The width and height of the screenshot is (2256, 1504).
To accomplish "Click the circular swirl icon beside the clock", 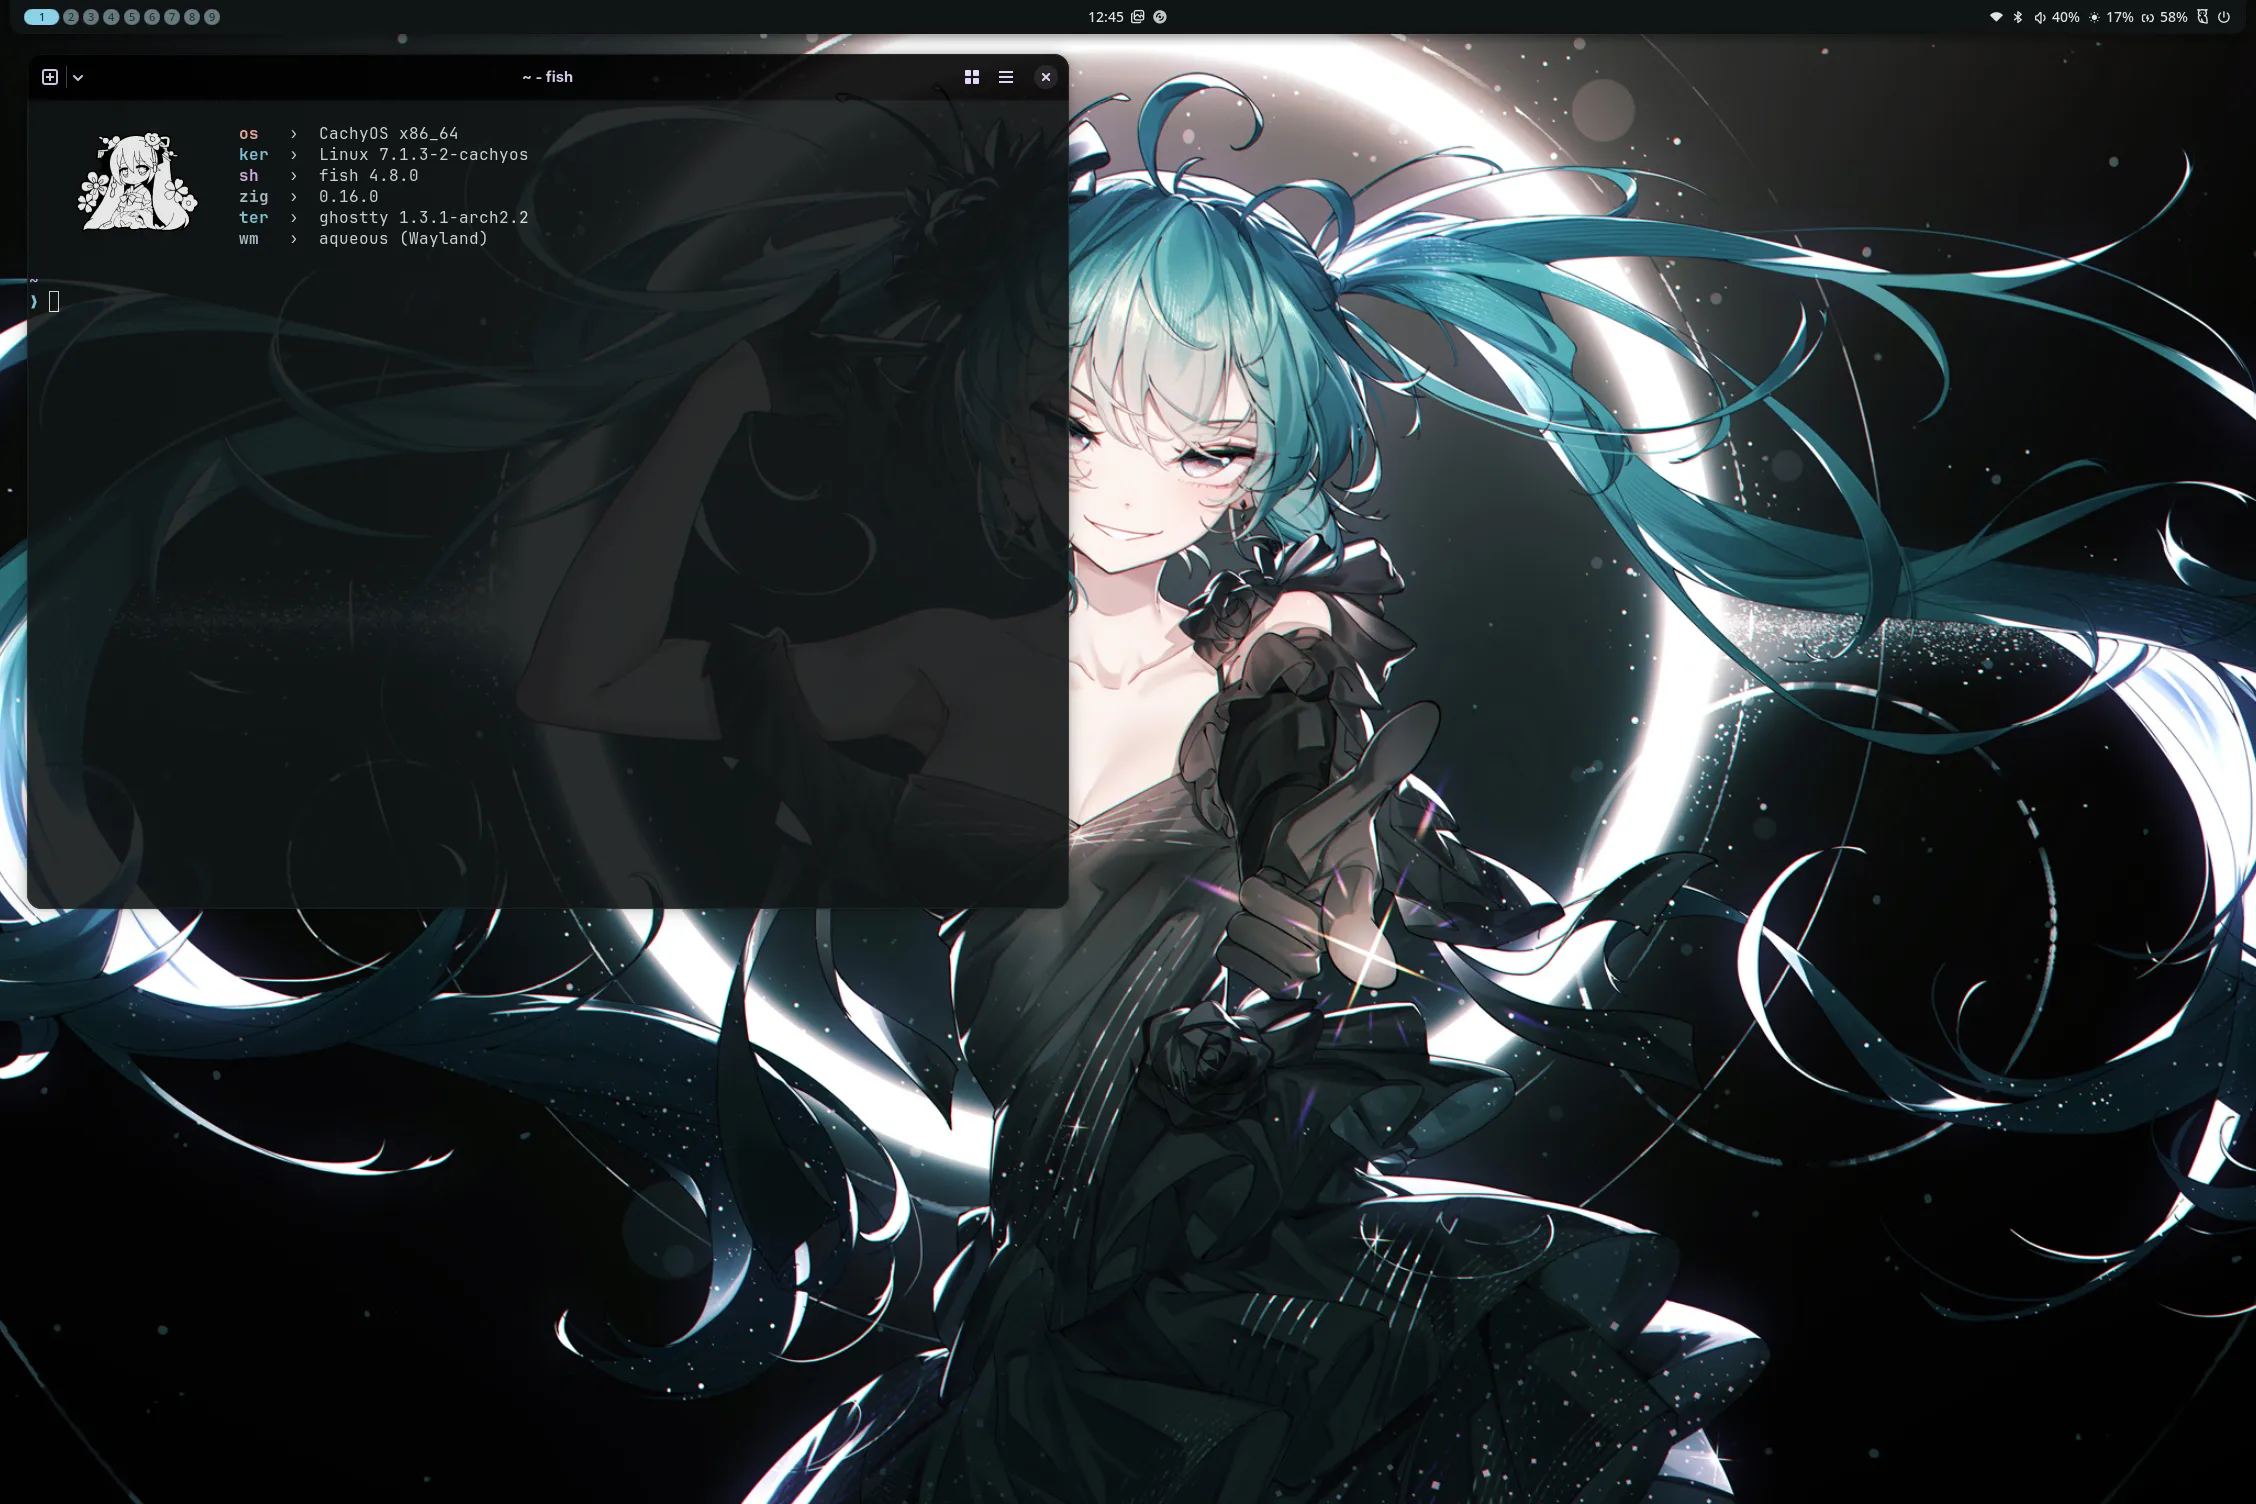I will [x=1160, y=17].
